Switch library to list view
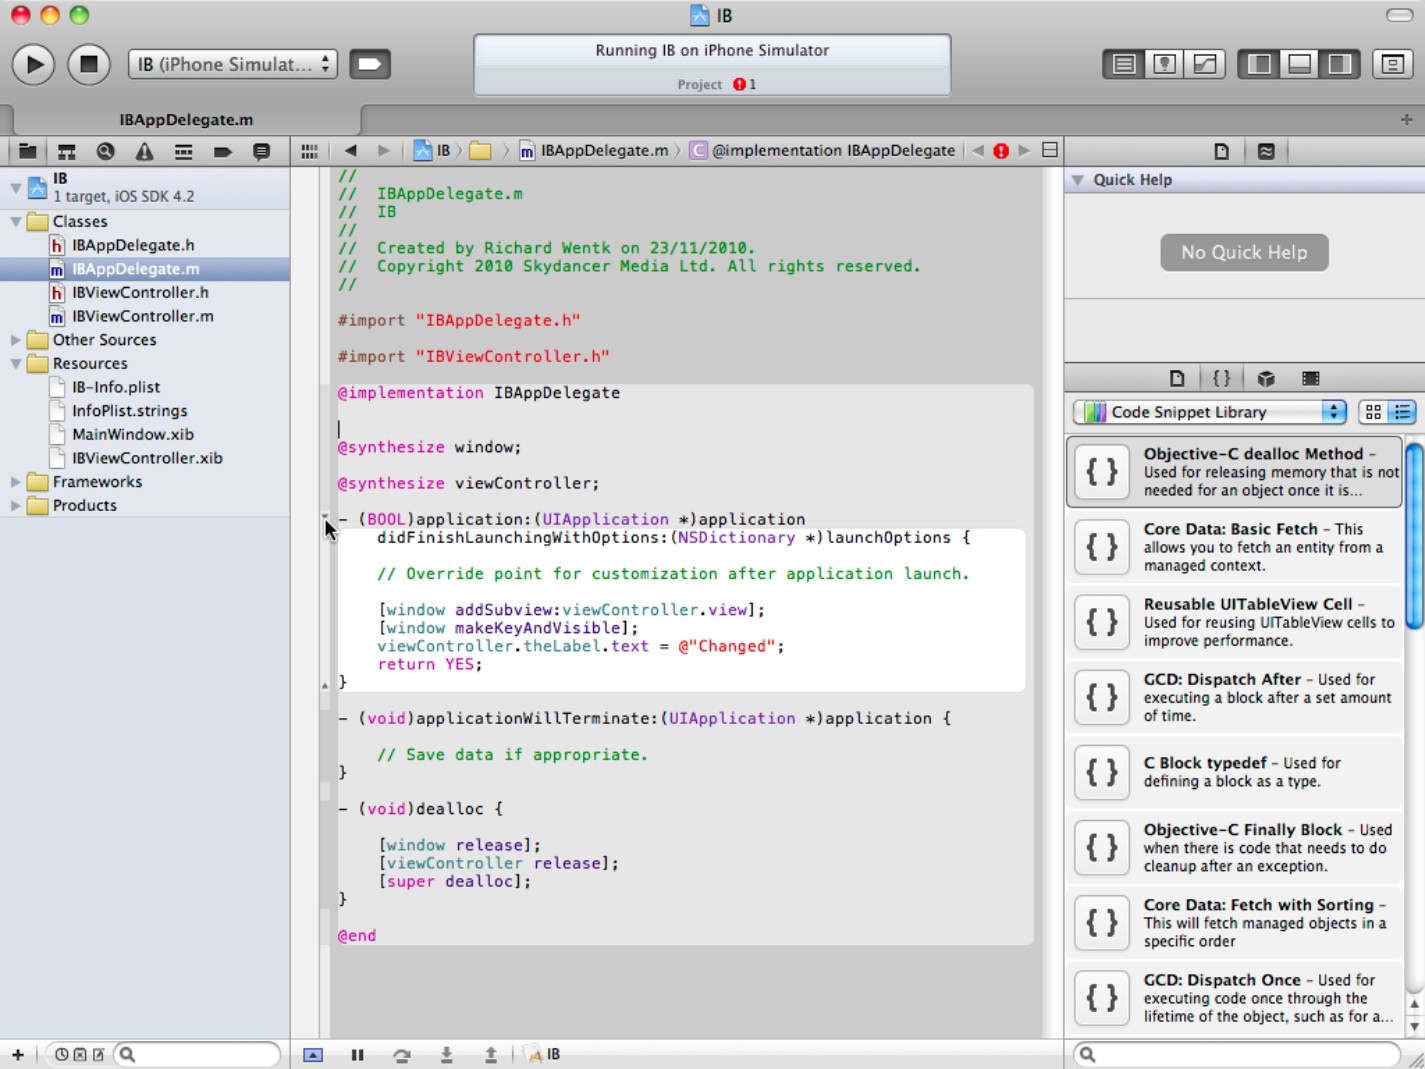Screen dimensions: 1425x1069 pos(1401,412)
